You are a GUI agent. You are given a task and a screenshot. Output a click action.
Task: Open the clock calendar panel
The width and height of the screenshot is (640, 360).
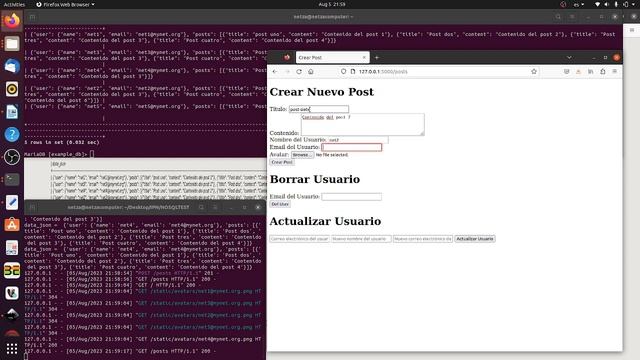point(332,4)
